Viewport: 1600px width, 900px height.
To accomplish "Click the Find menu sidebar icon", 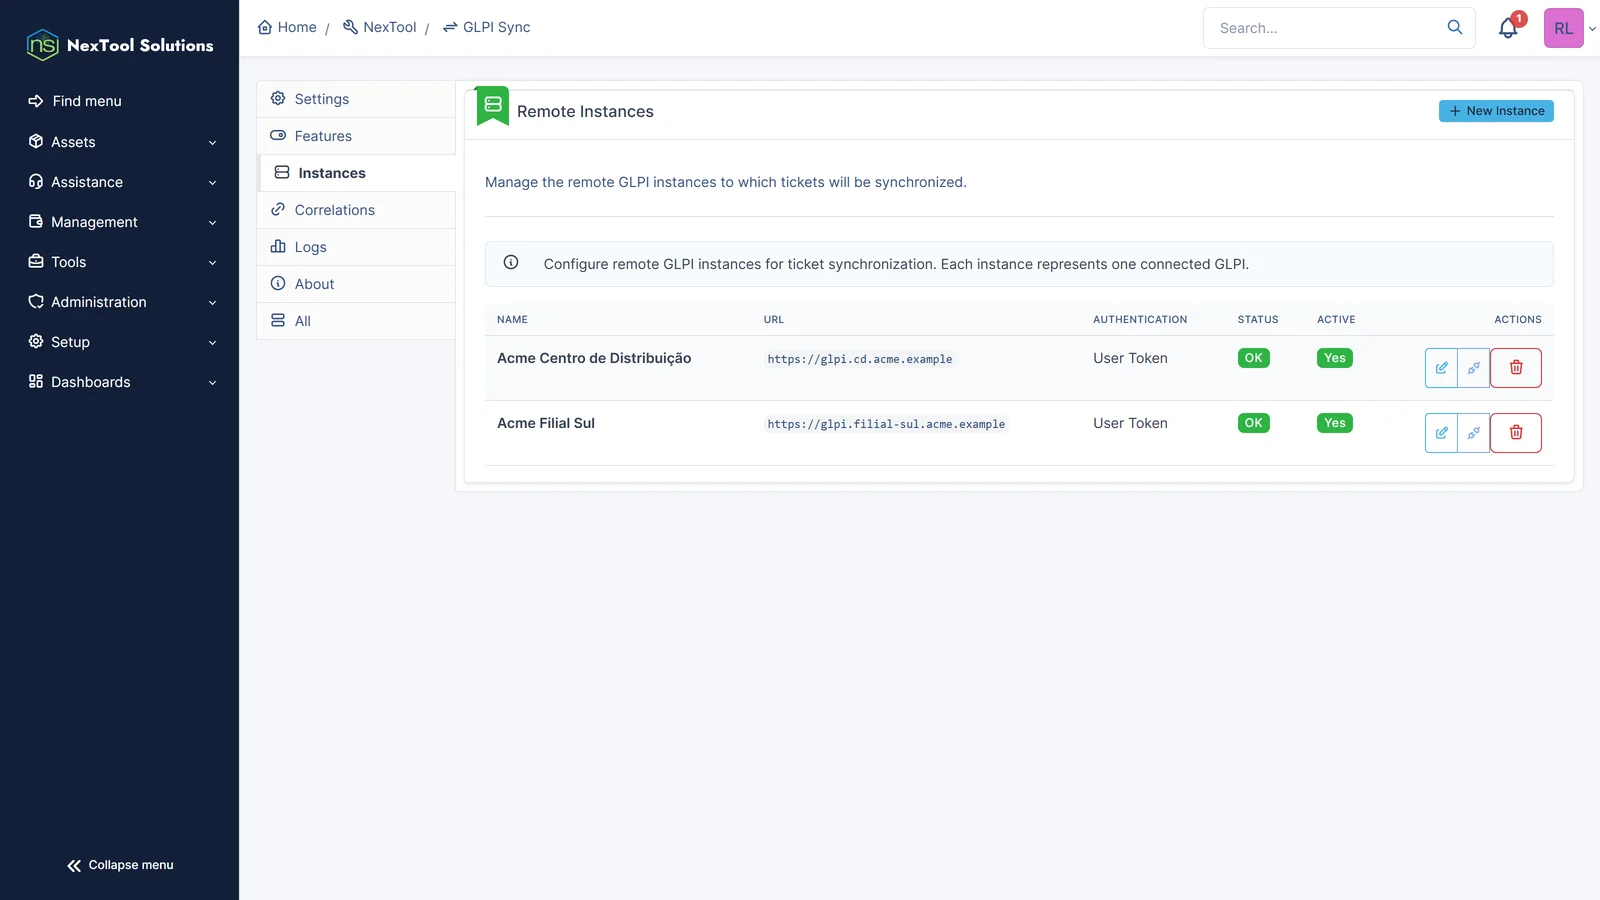I will 36,101.
